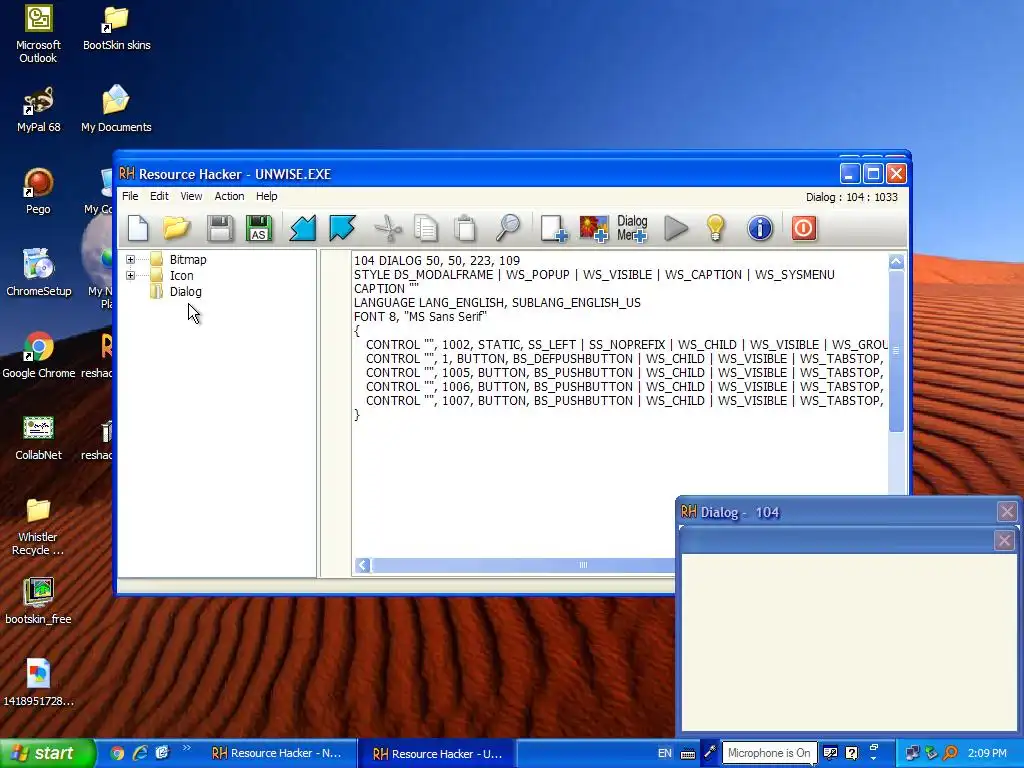Click the Dialog Menu add icon
This screenshot has height=768, width=1024.
tap(632, 228)
